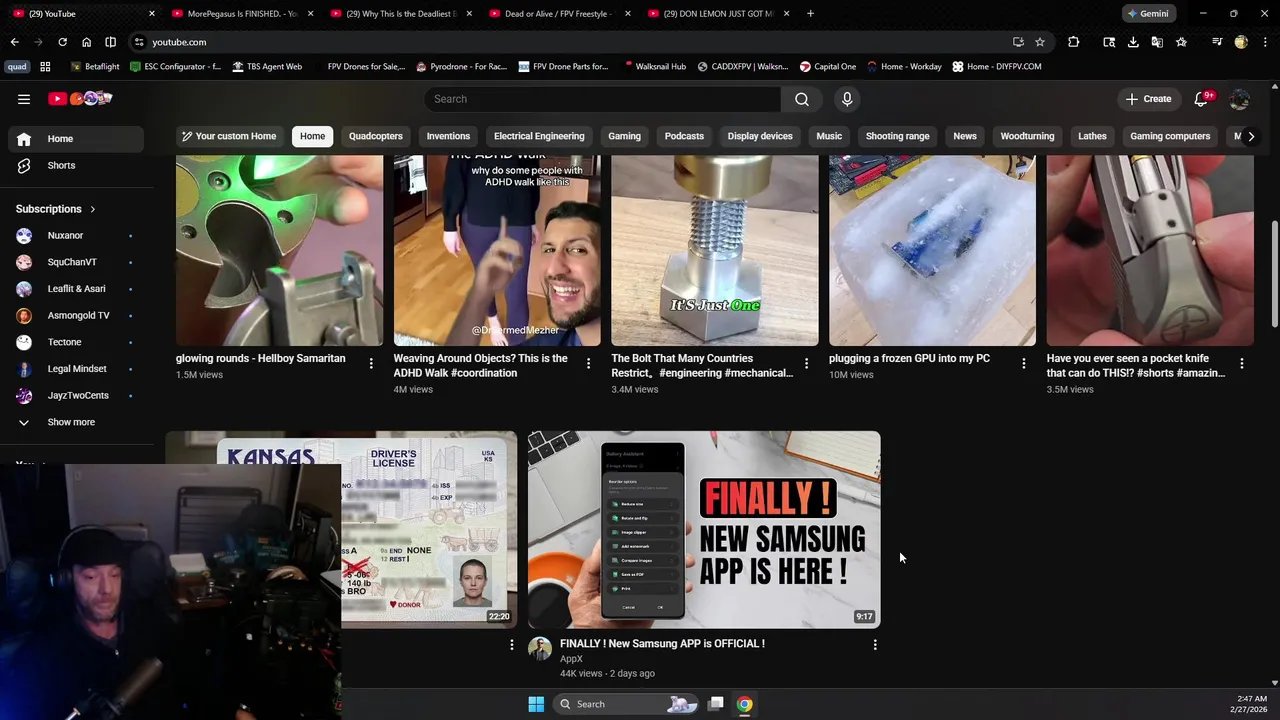Open Windows Start menu
The image size is (1280, 720).
536,704
